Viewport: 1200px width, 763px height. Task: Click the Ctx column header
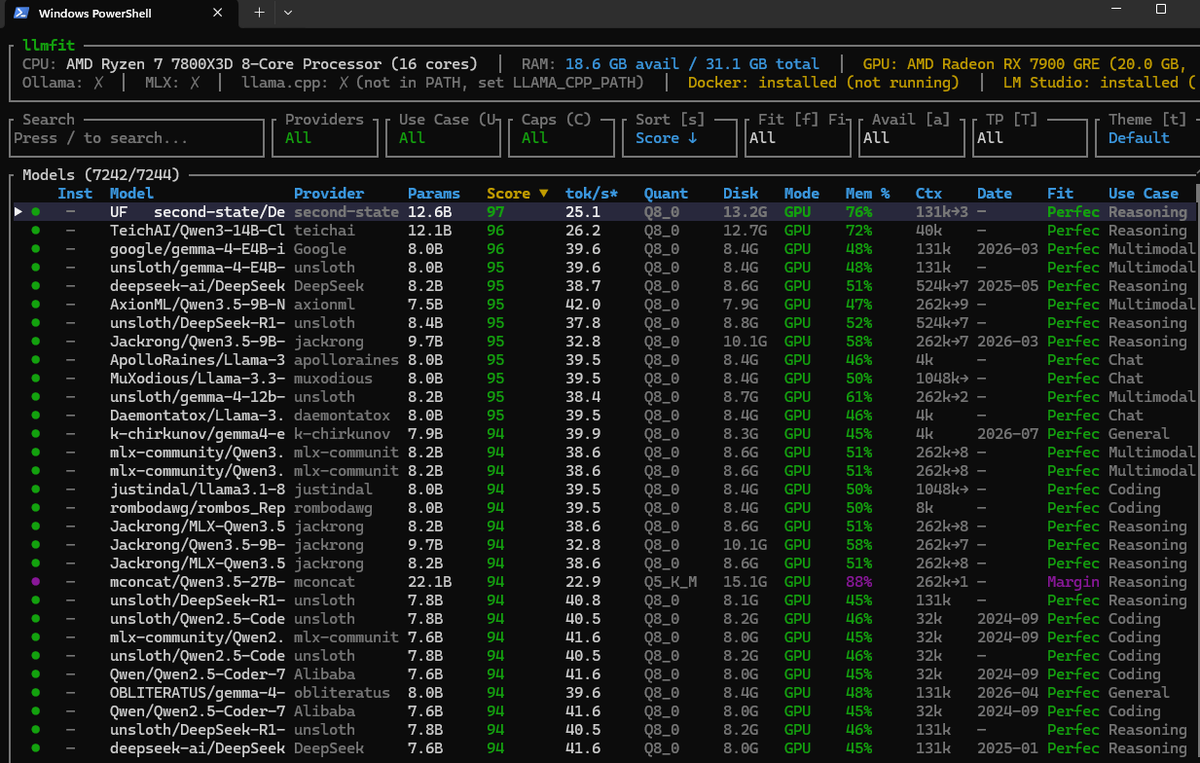(928, 194)
